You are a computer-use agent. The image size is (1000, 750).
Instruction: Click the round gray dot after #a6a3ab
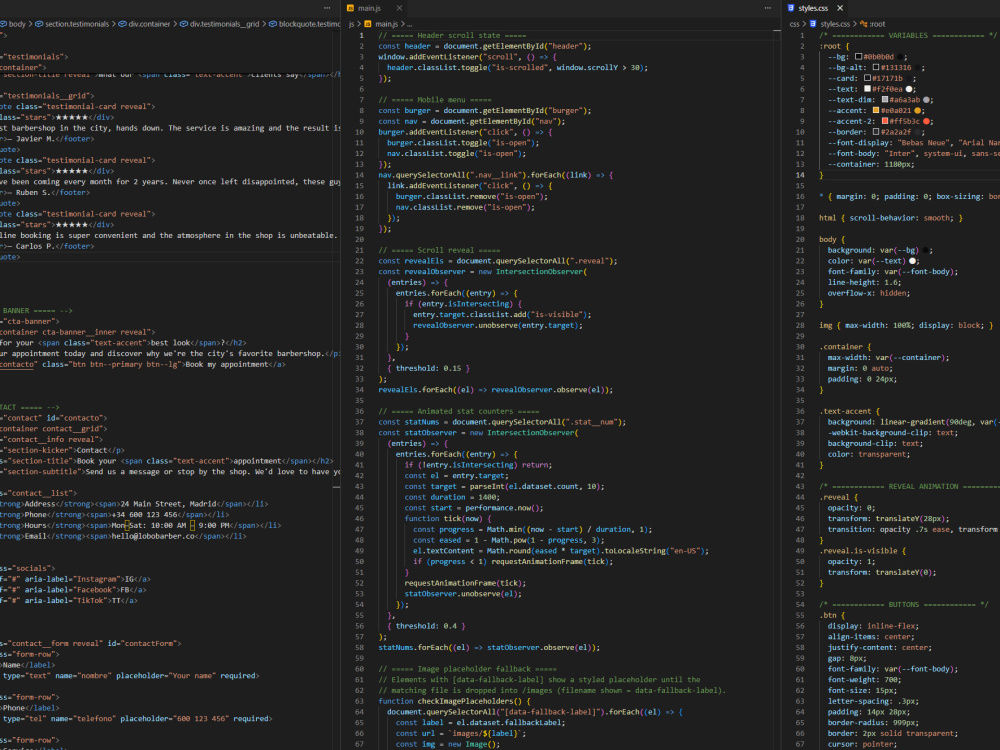pyautogui.click(x=926, y=100)
